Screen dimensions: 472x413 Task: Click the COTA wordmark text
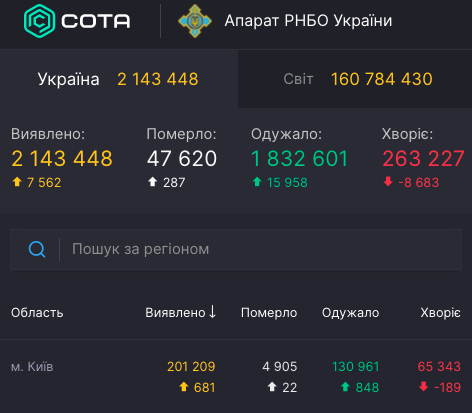coord(96,21)
